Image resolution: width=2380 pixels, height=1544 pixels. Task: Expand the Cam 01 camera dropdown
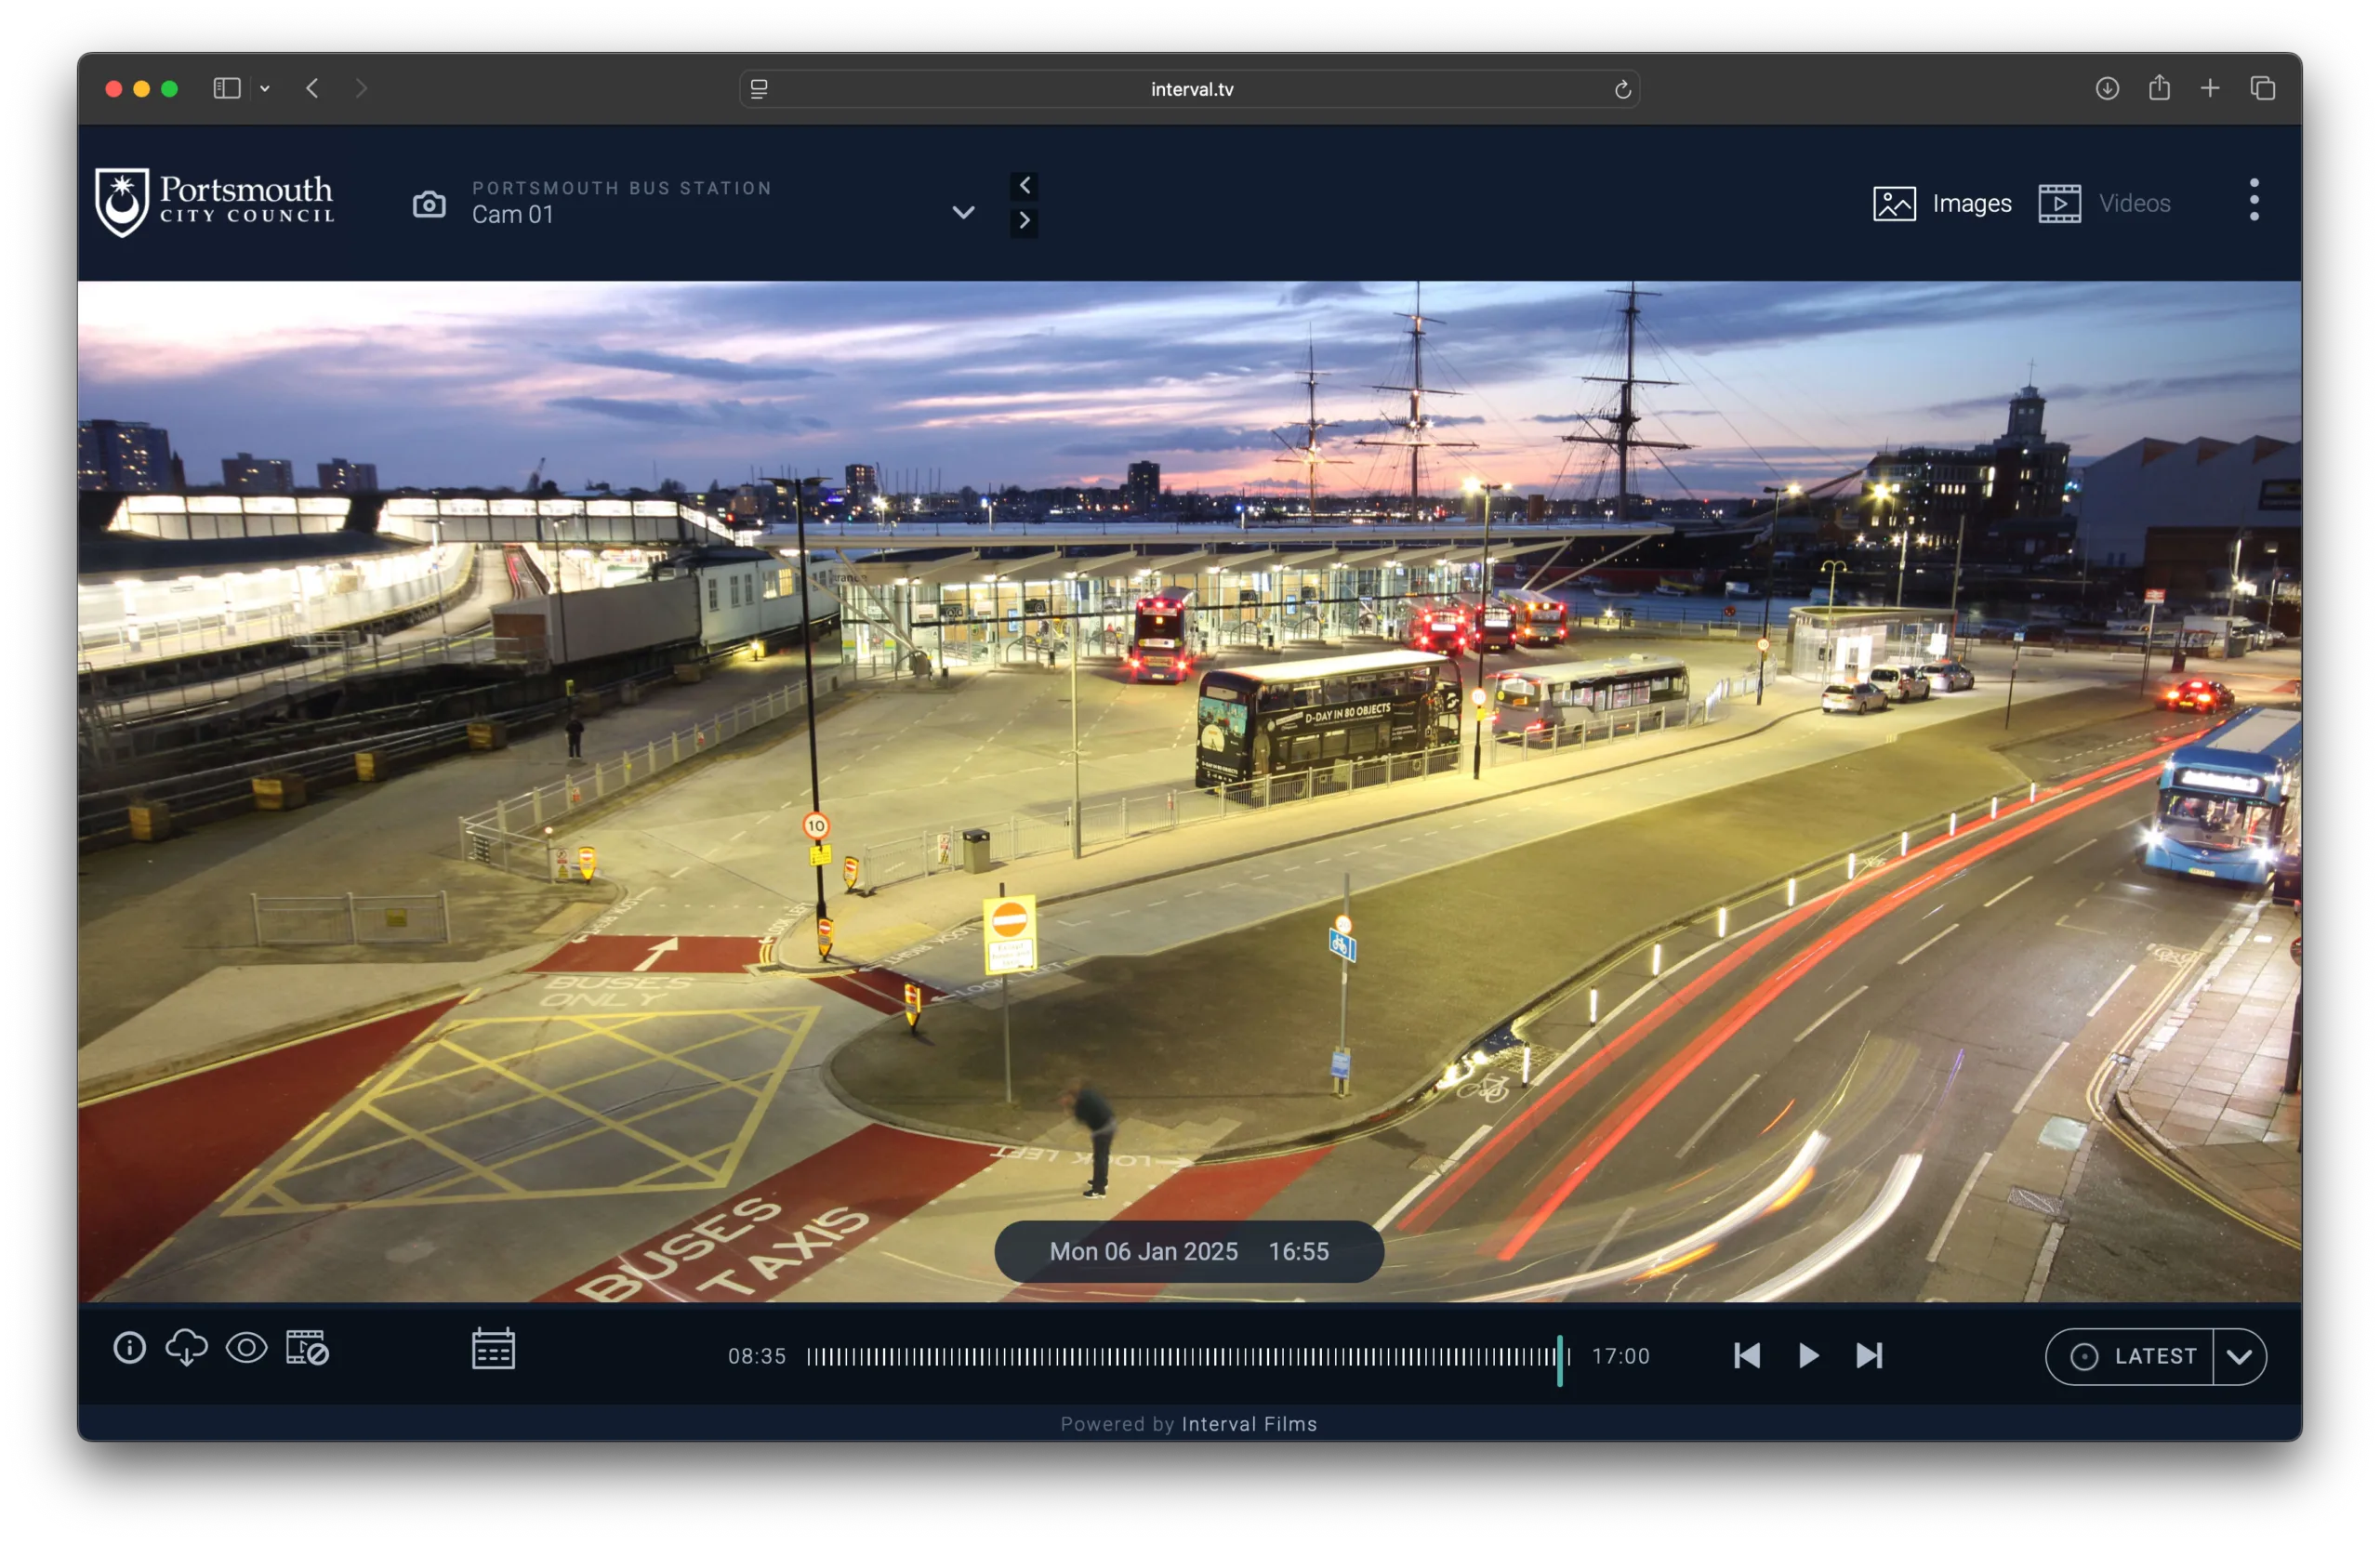963,212
